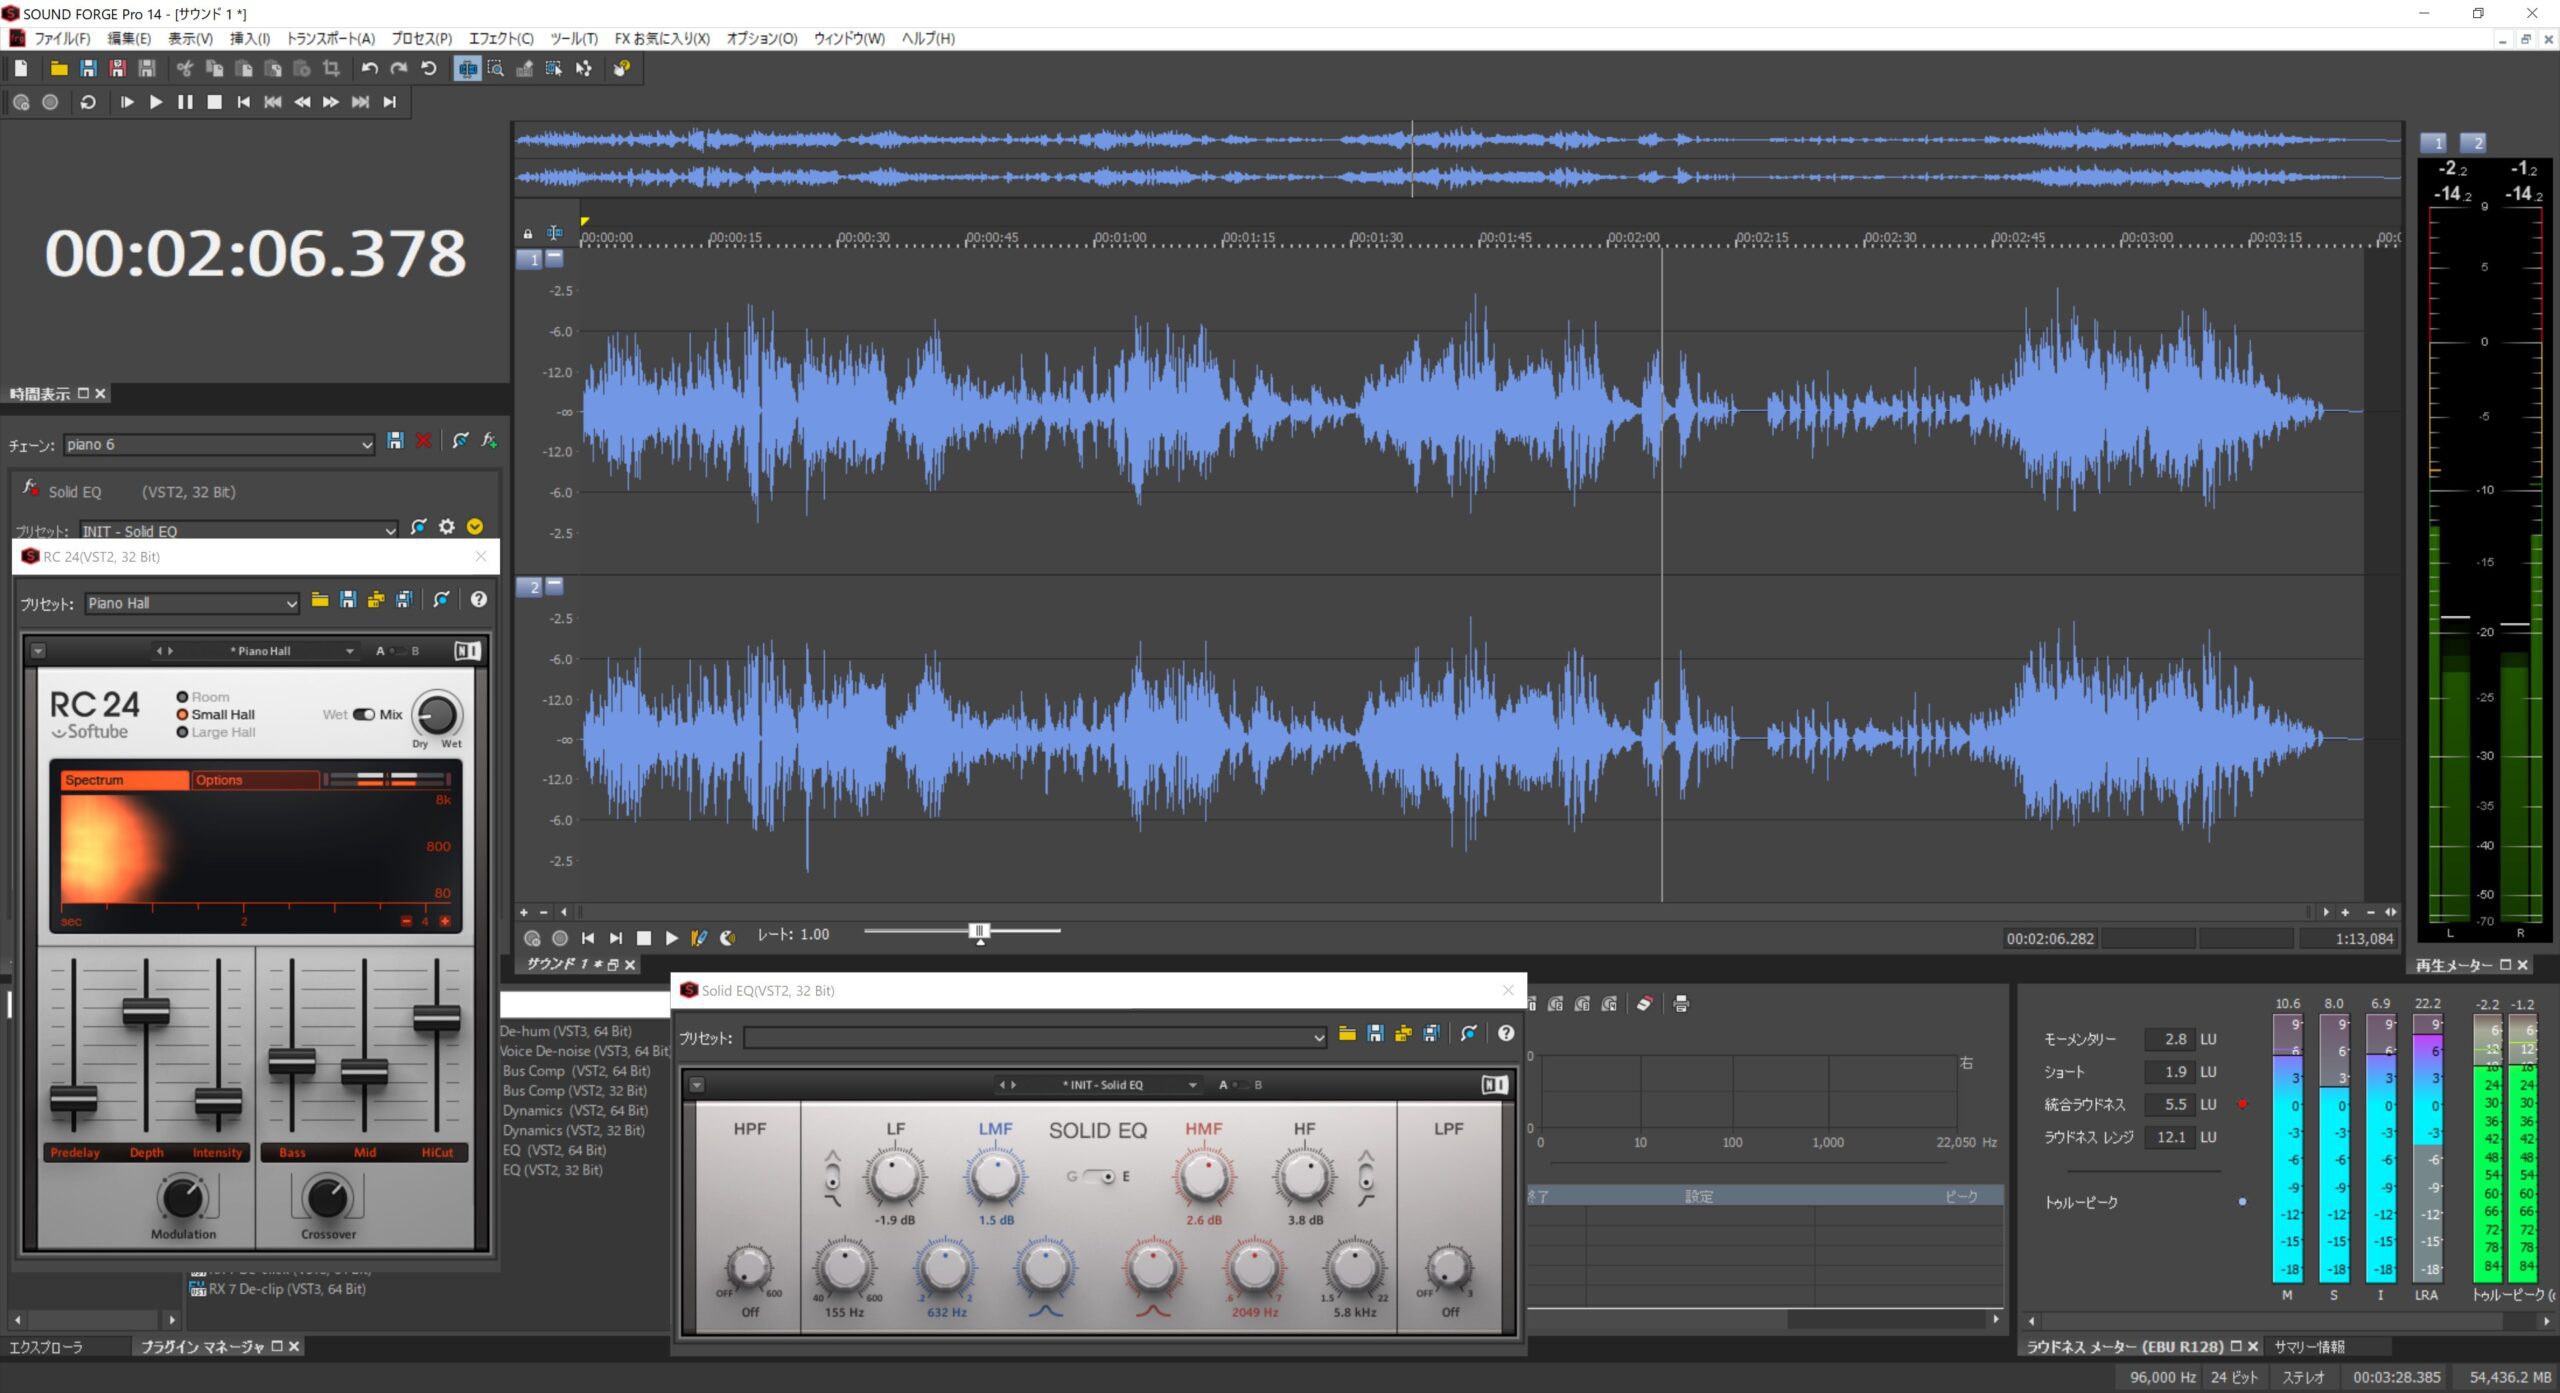
Task: Collapse channel 1 with minus button
Action: pyautogui.click(x=554, y=258)
